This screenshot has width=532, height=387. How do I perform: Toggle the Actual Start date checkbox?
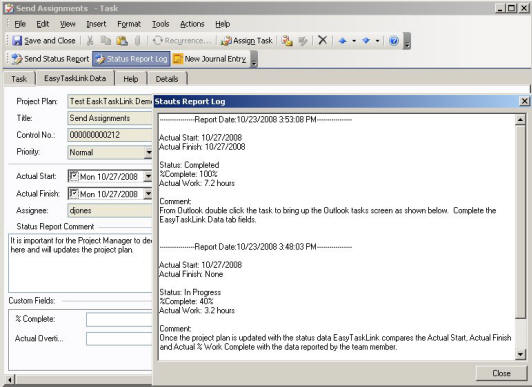(x=73, y=176)
